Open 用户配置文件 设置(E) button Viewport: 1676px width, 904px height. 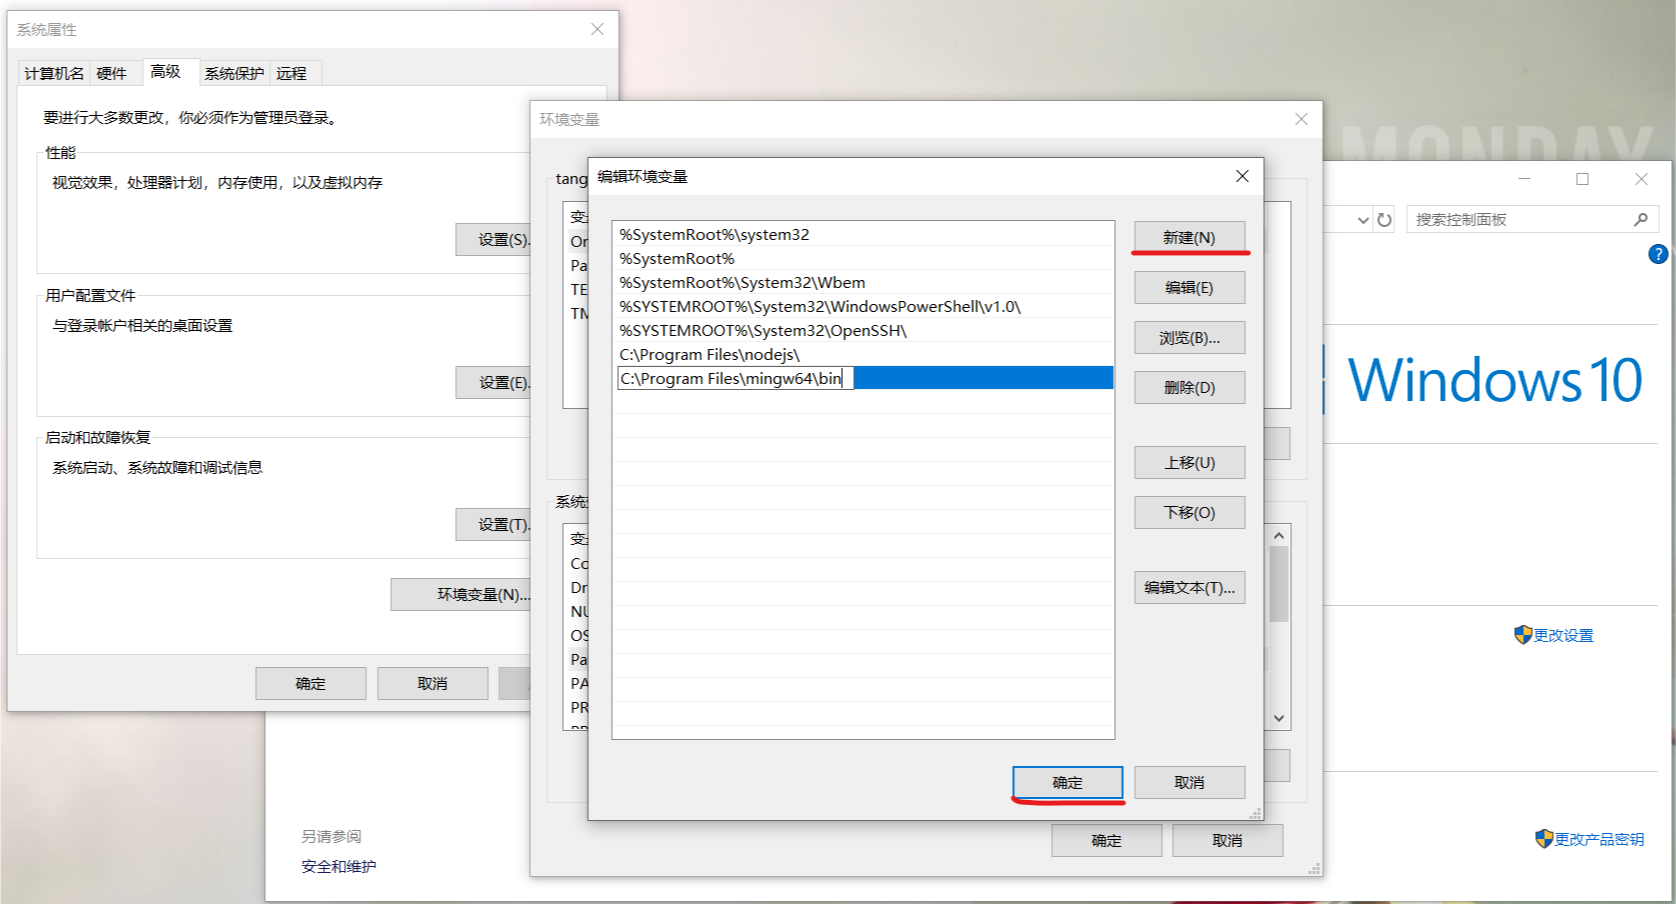[x=494, y=382]
